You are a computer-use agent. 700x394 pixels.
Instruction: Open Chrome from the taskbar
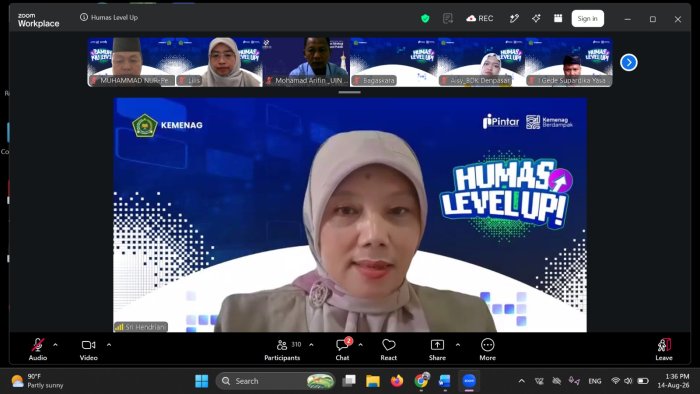tap(421, 381)
